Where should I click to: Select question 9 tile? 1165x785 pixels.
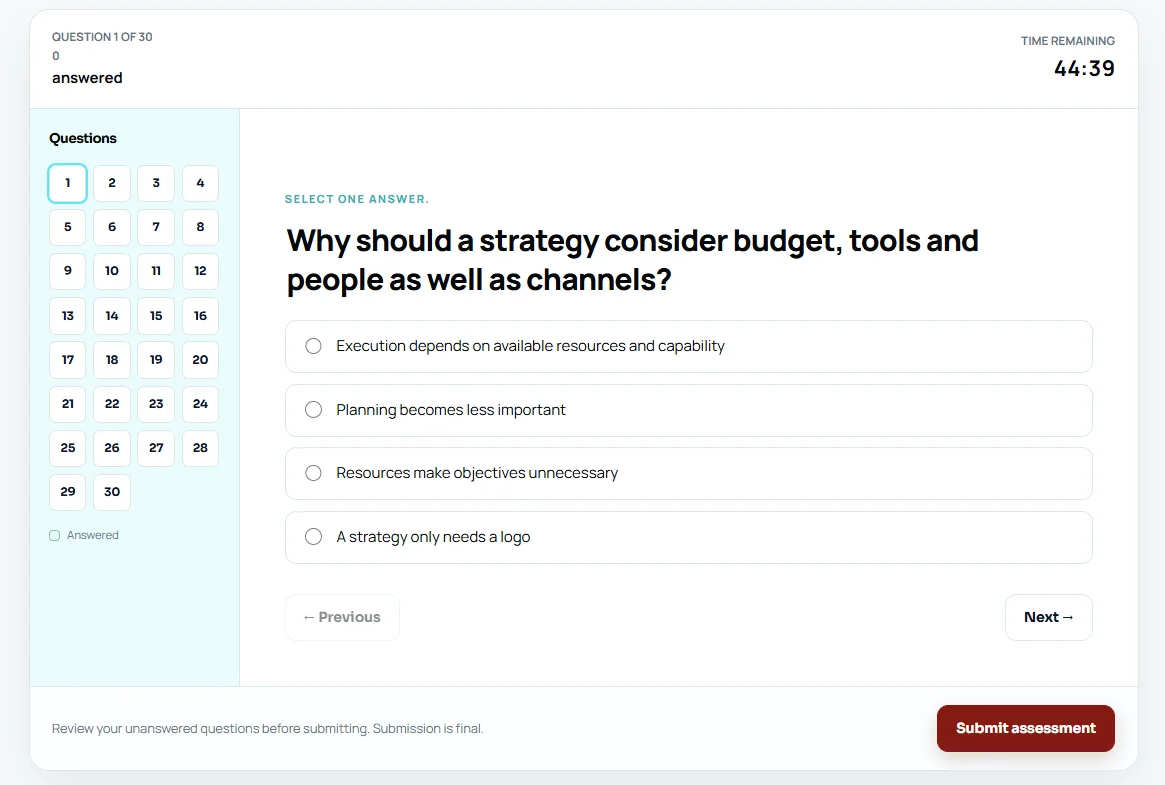pyautogui.click(x=68, y=271)
